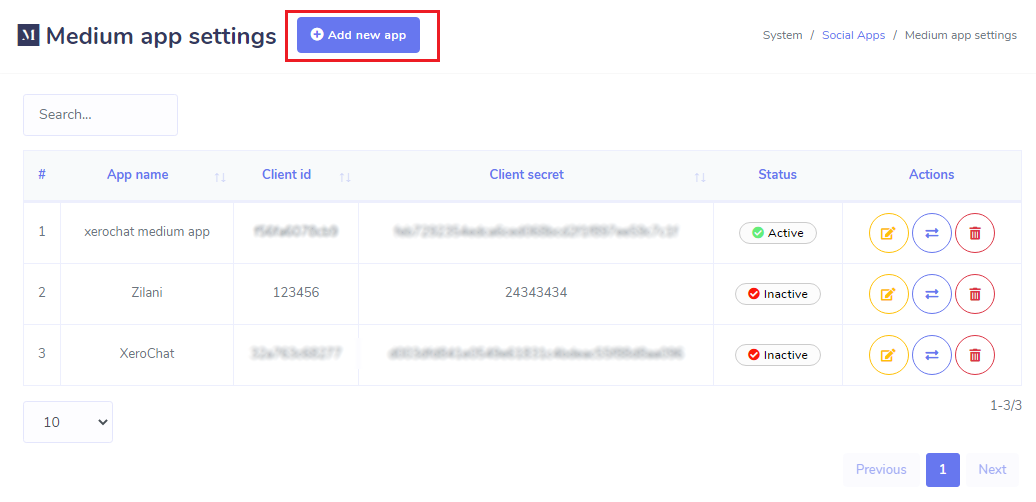Delete the XeroChat app entry
This screenshot has width=1036, height=502.
point(975,355)
